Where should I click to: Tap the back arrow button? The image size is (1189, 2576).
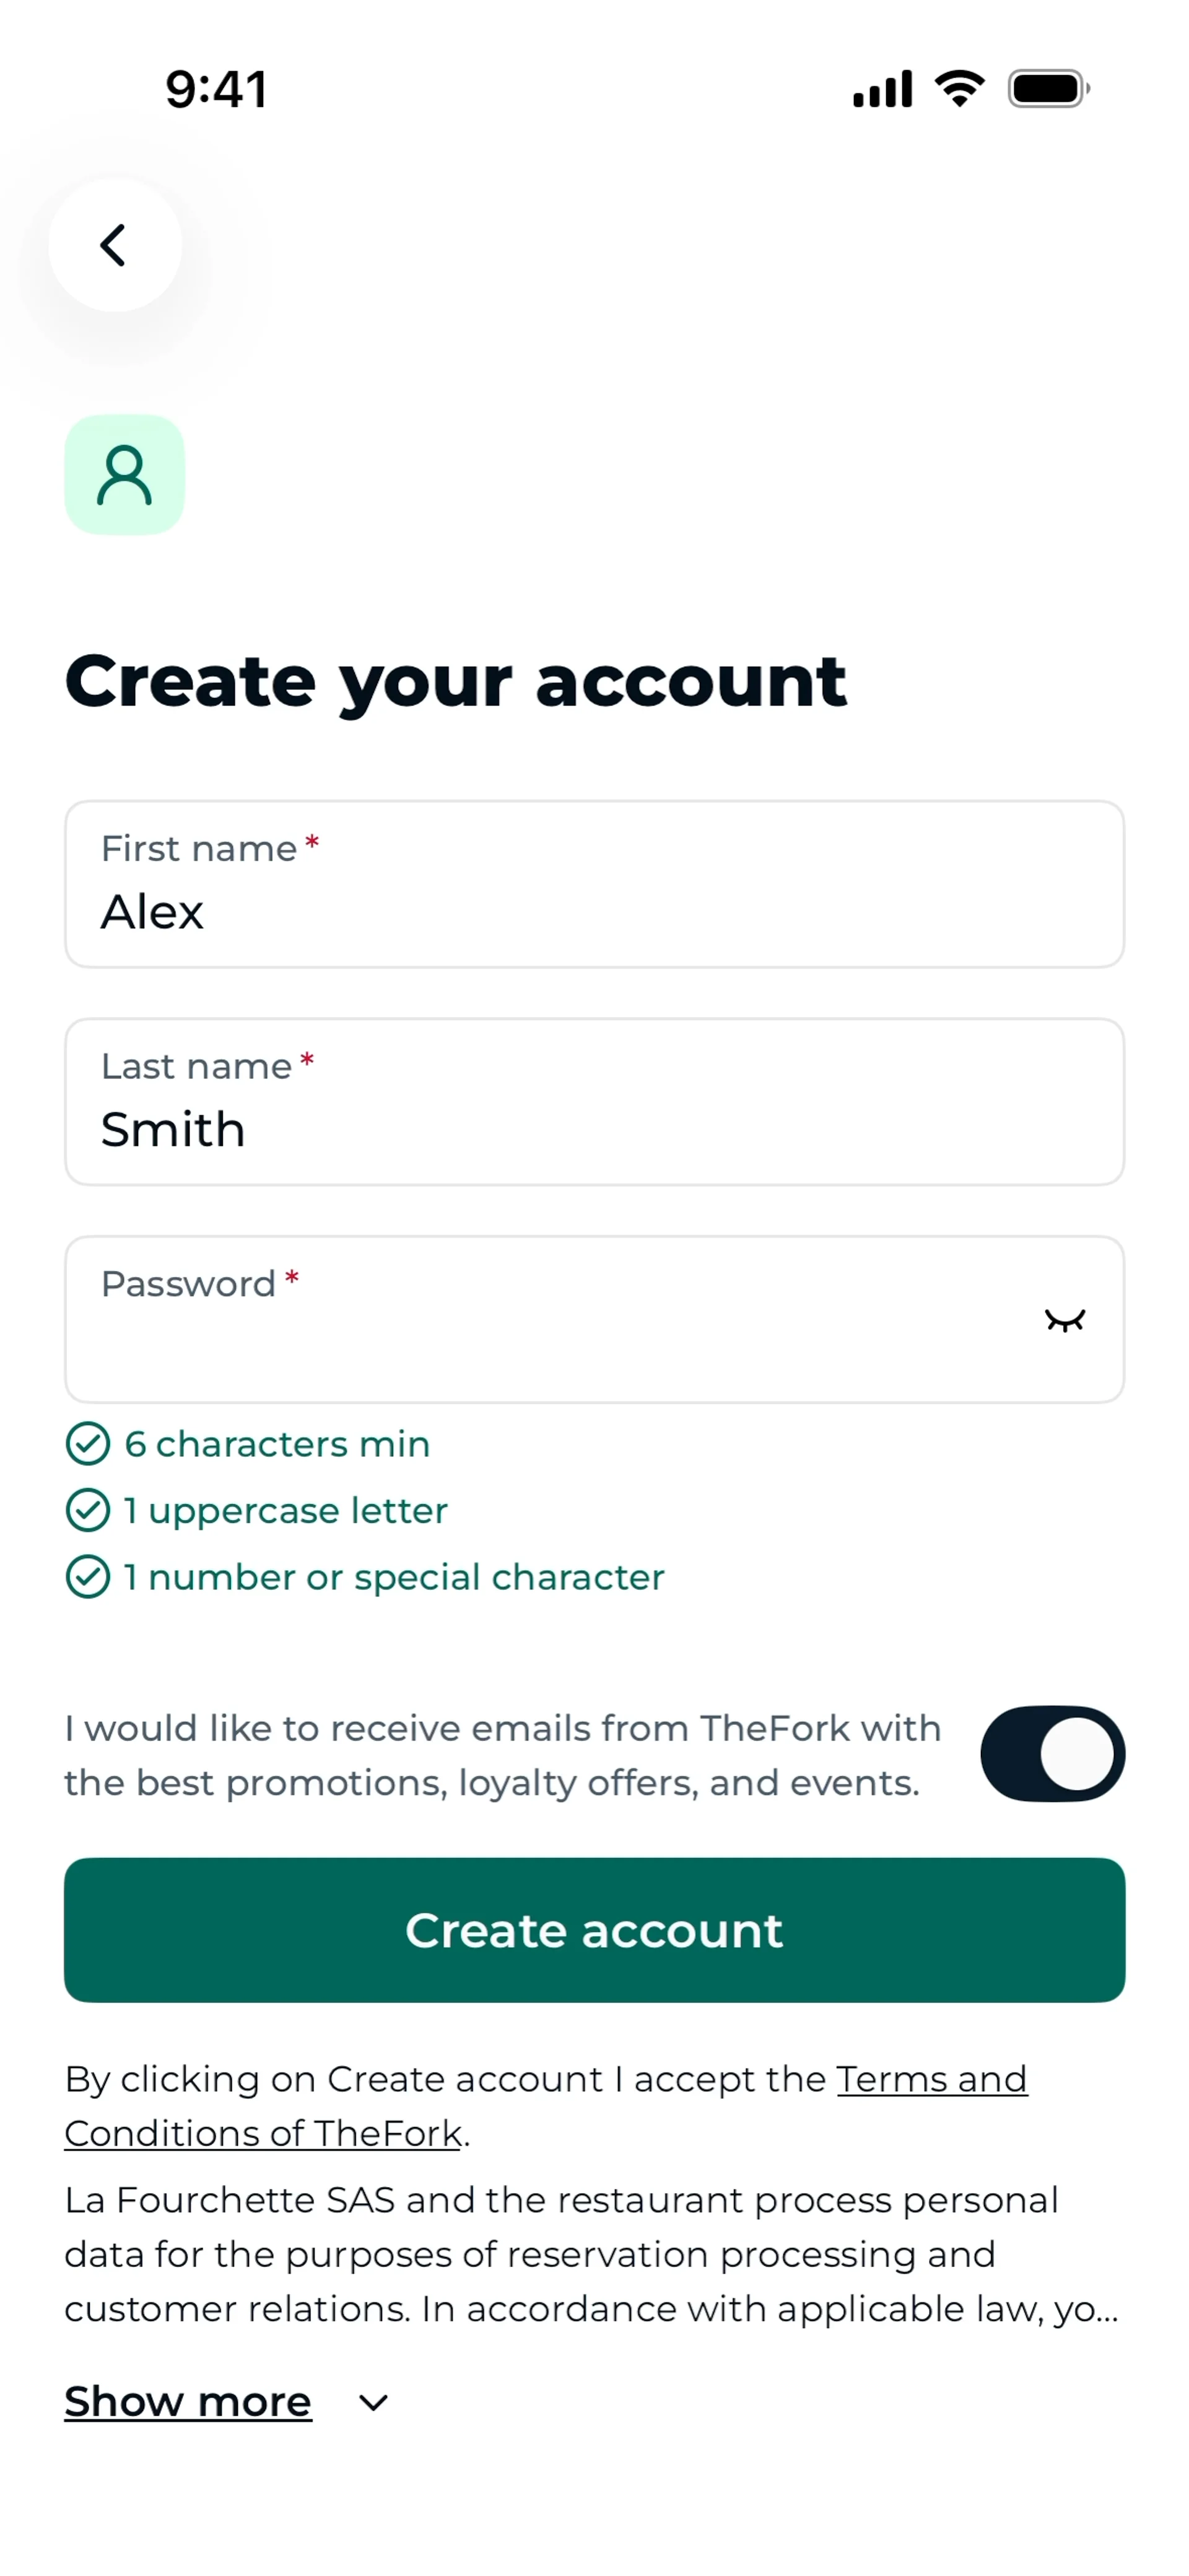(x=114, y=245)
